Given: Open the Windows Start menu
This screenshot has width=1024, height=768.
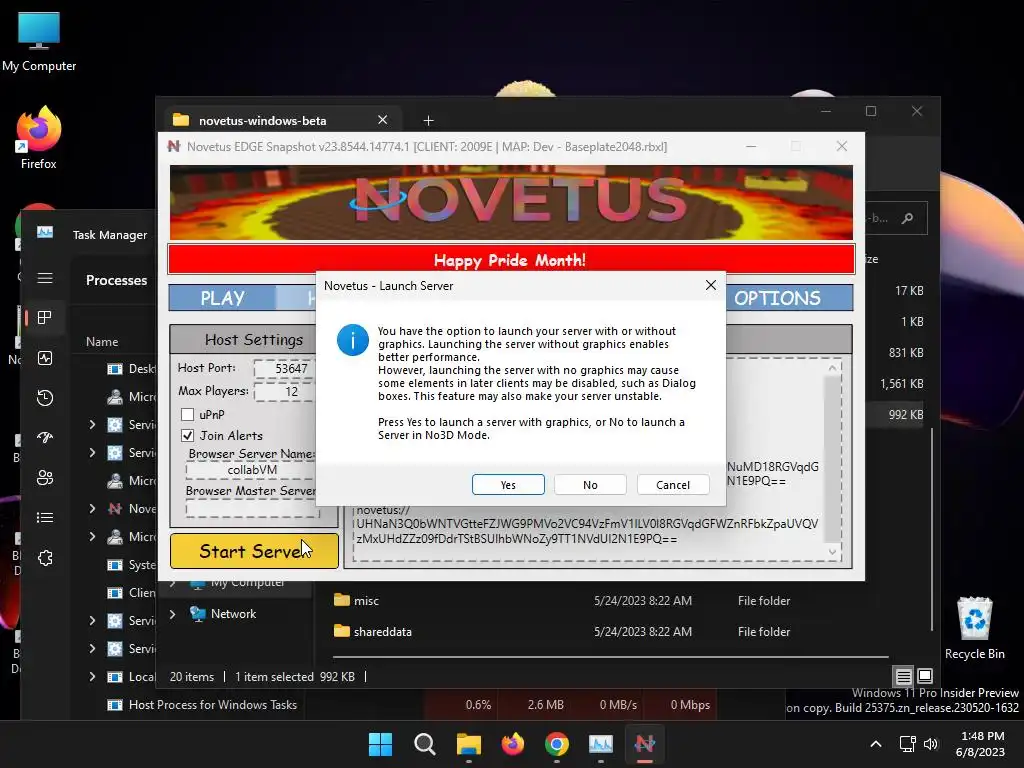Looking at the screenshot, I should click(380, 744).
